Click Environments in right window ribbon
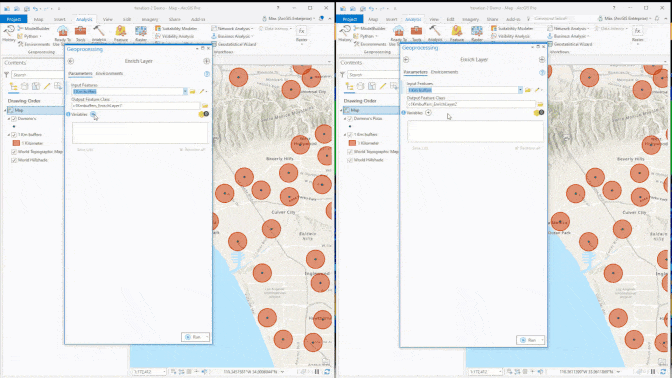The width and height of the screenshot is (672, 378). [370, 44]
